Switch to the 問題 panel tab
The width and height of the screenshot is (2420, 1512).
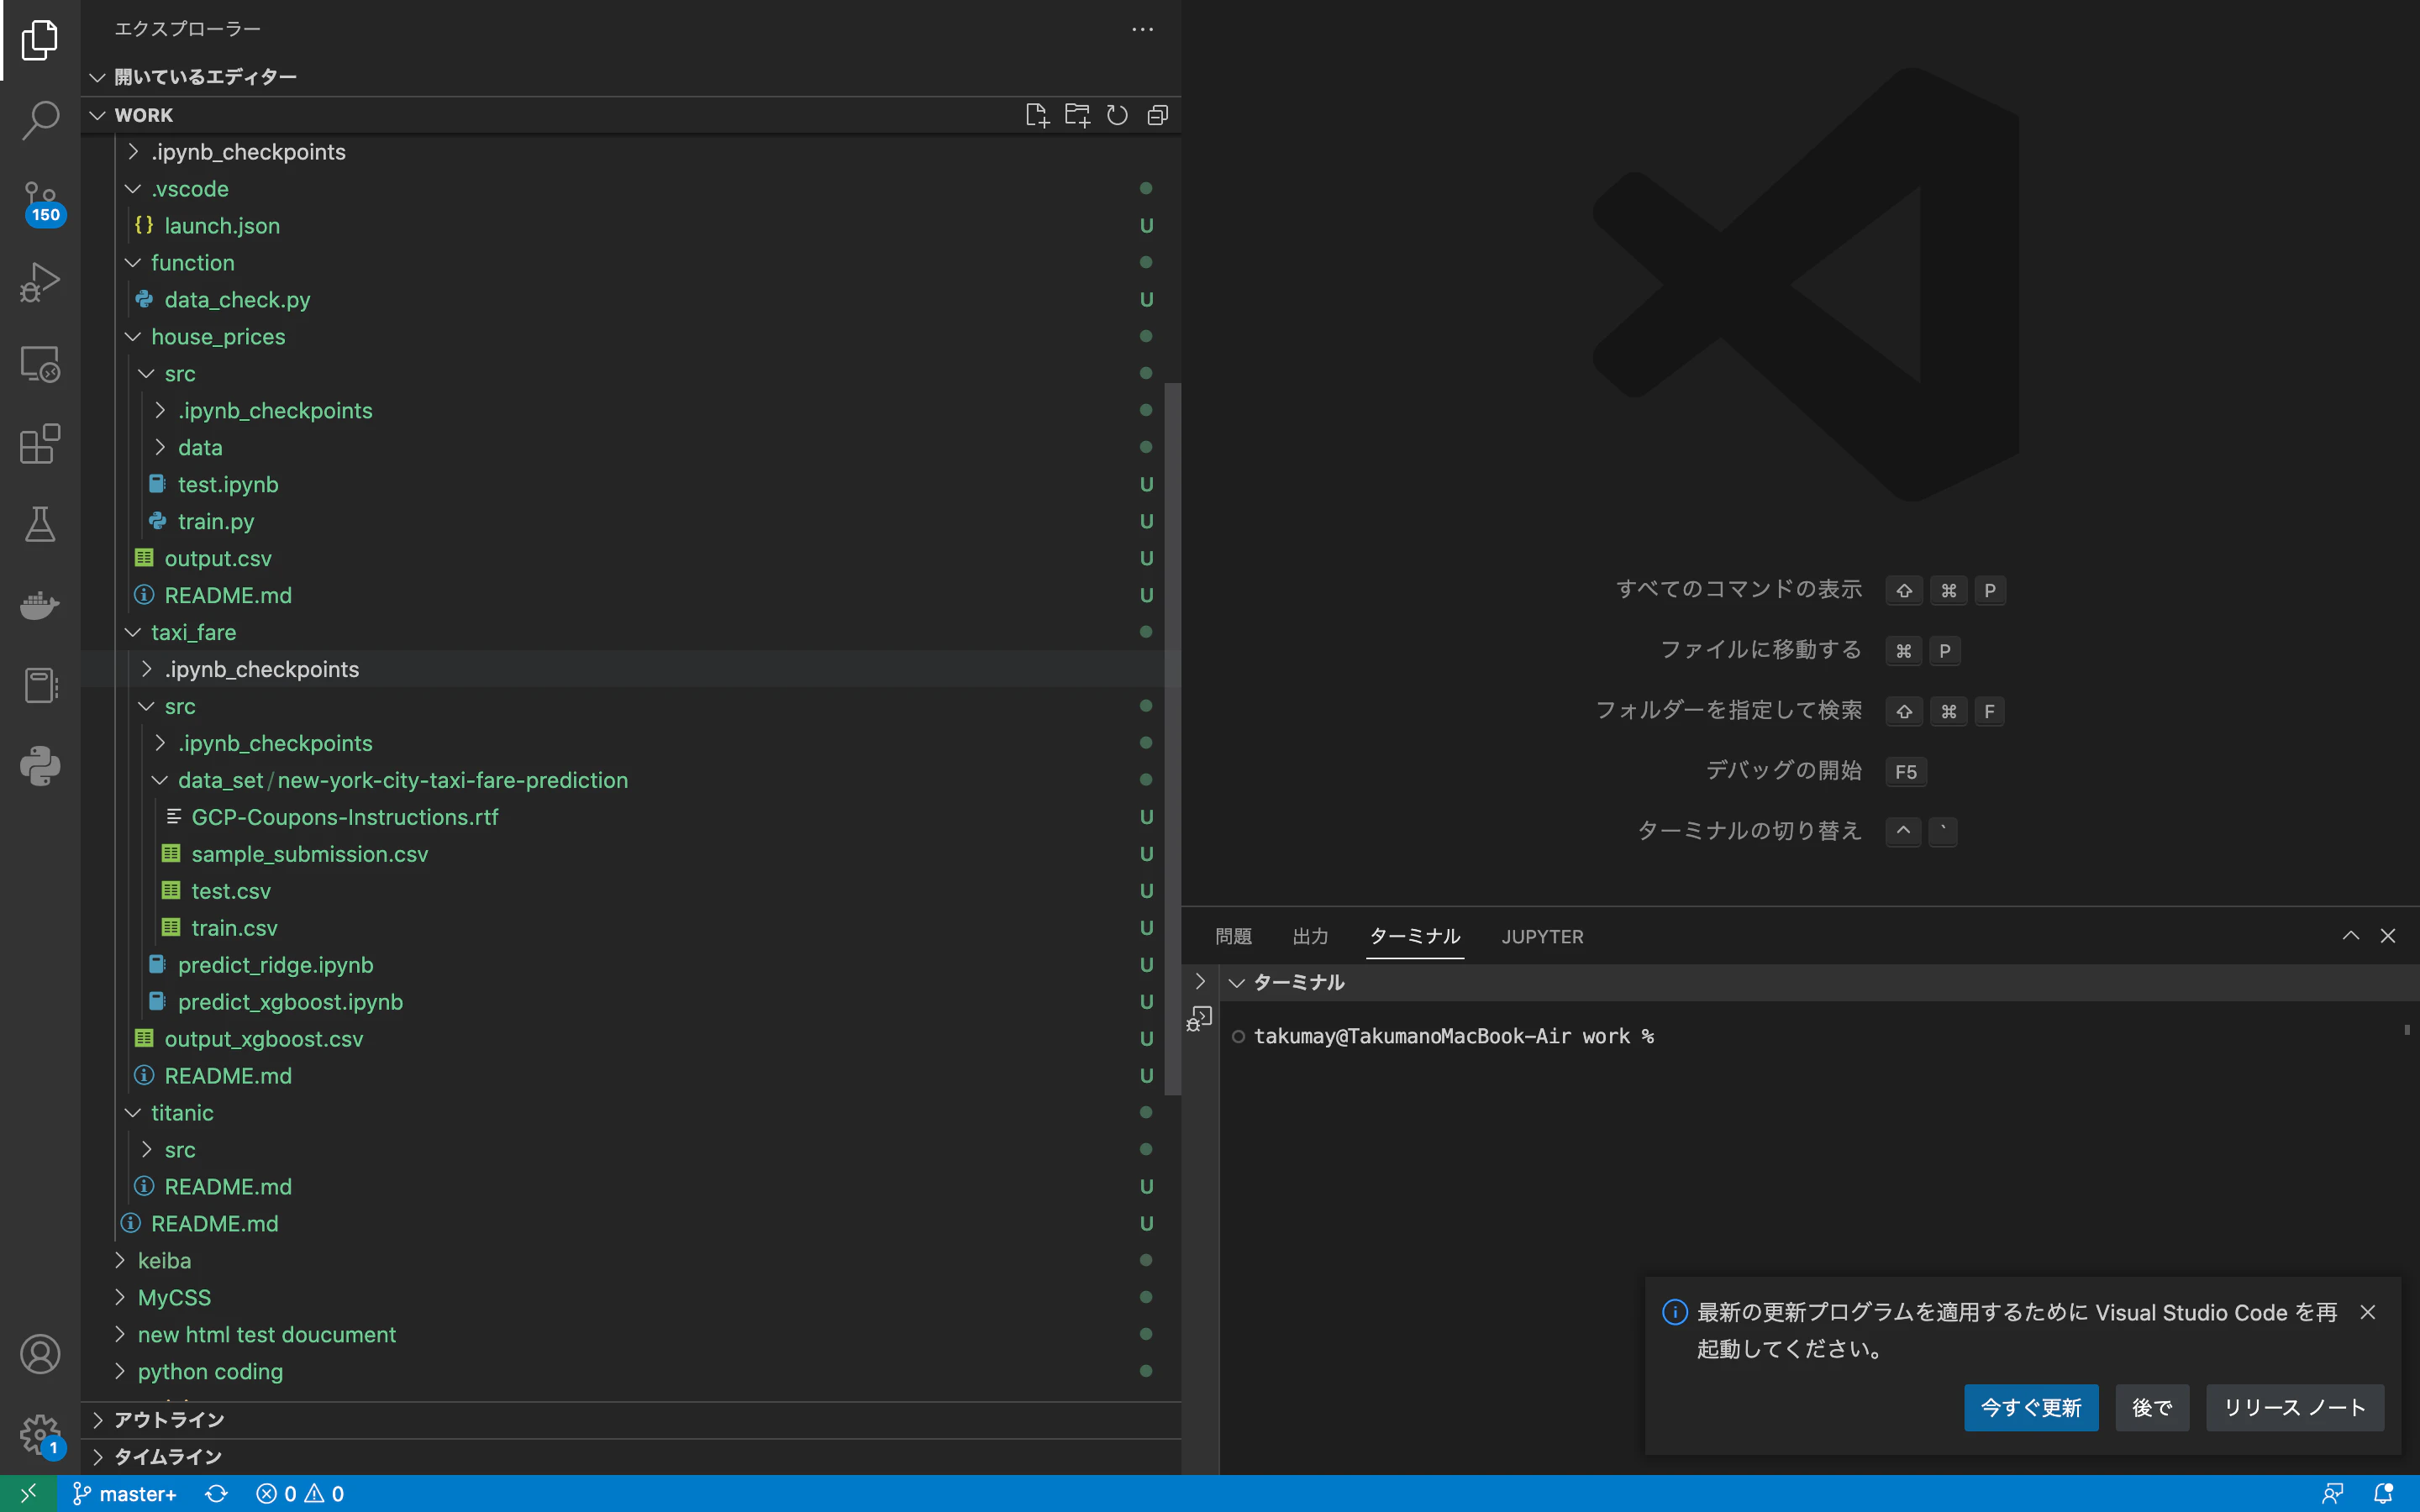[1233, 936]
